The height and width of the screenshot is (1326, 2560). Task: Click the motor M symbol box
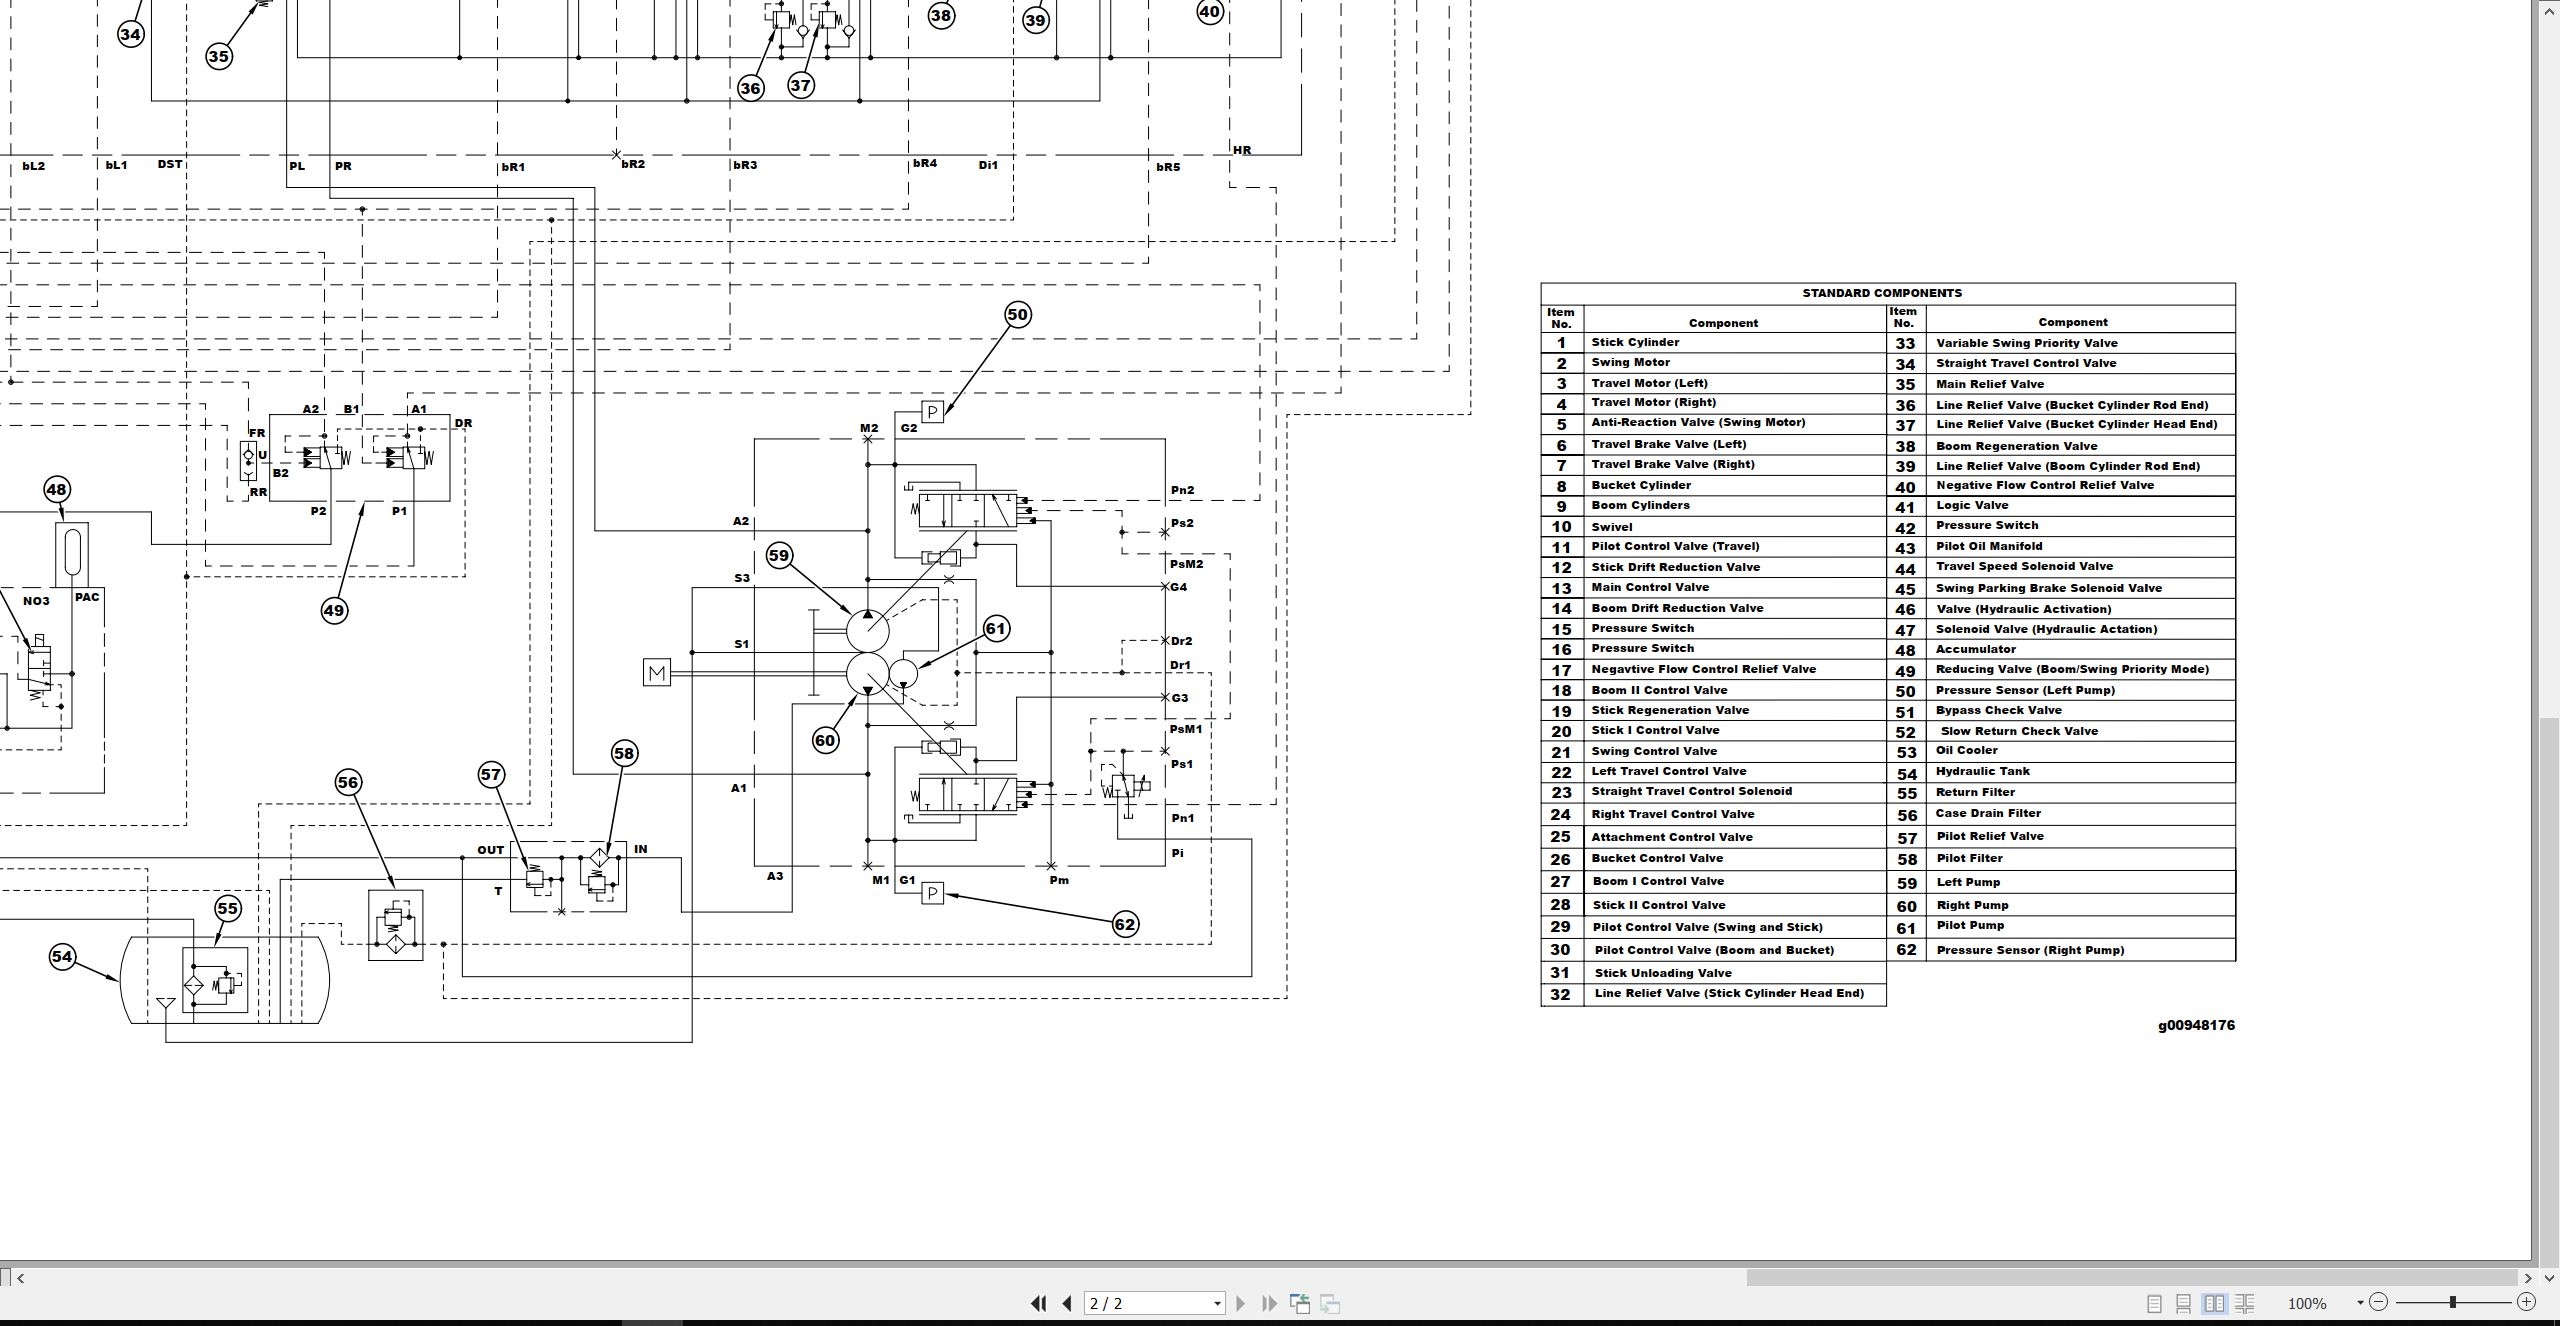pyautogui.click(x=657, y=673)
